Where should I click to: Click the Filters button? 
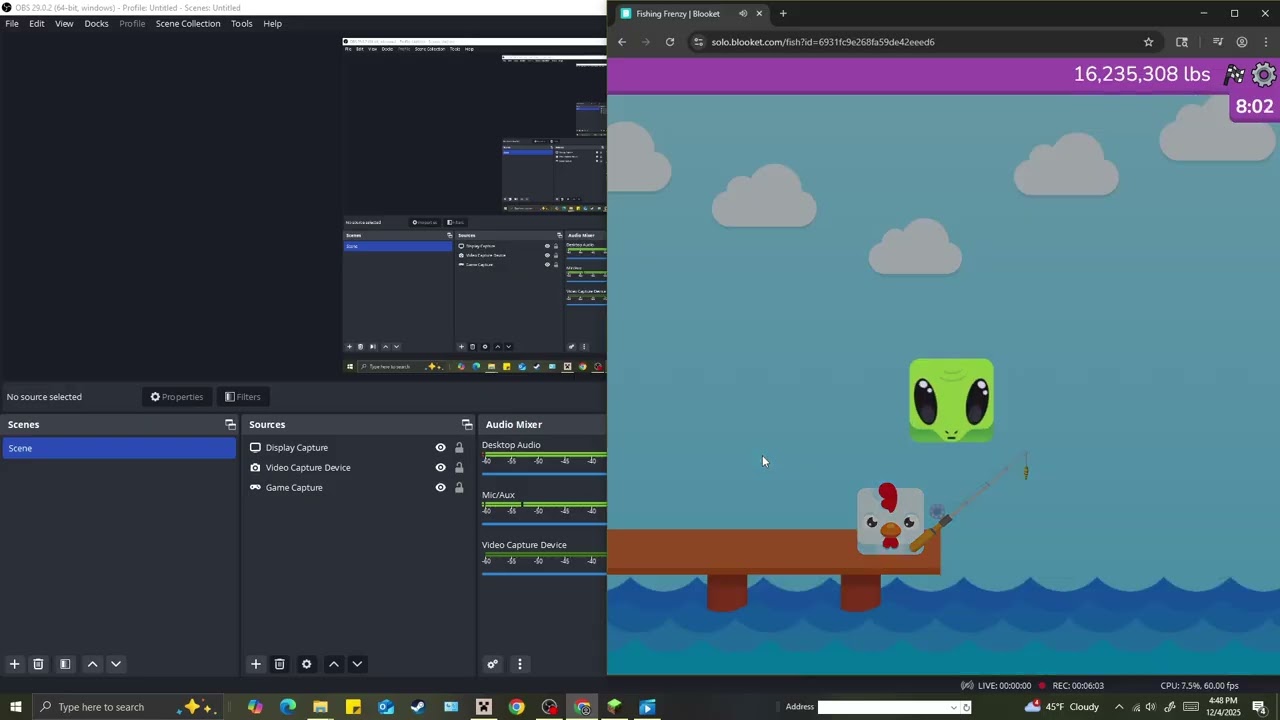(x=243, y=397)
